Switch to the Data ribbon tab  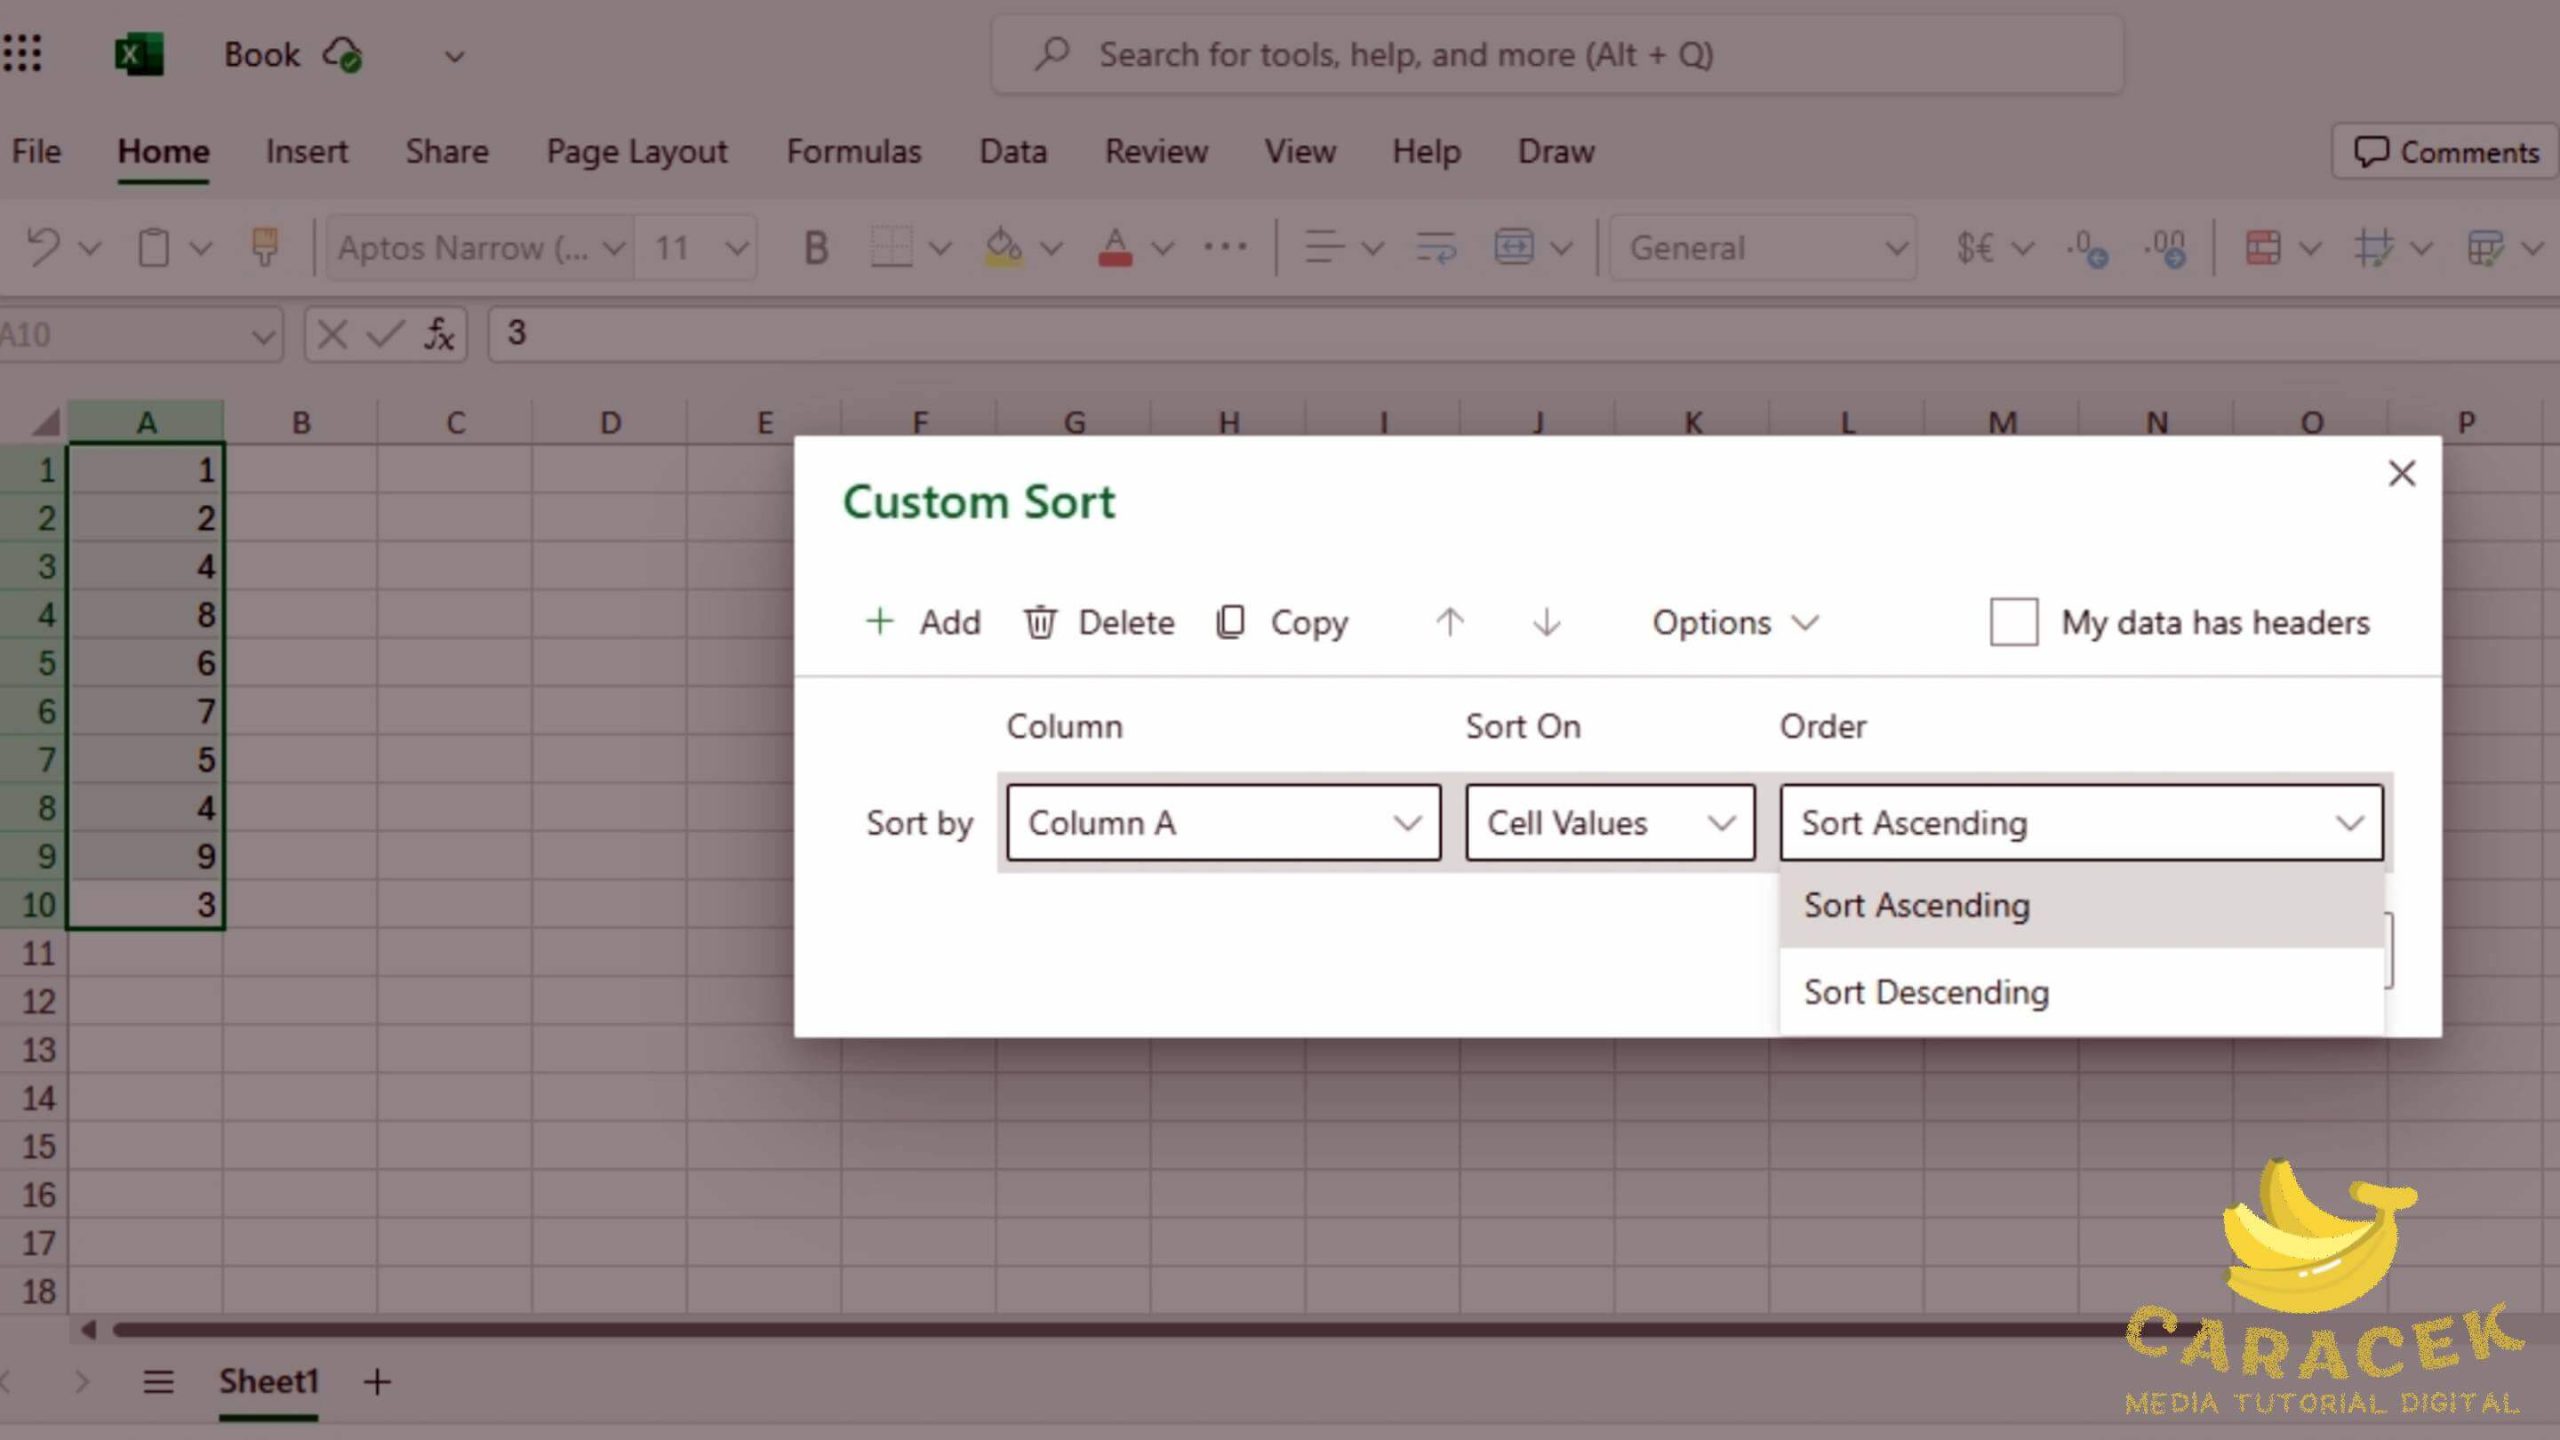click(x=1012, y=152)
